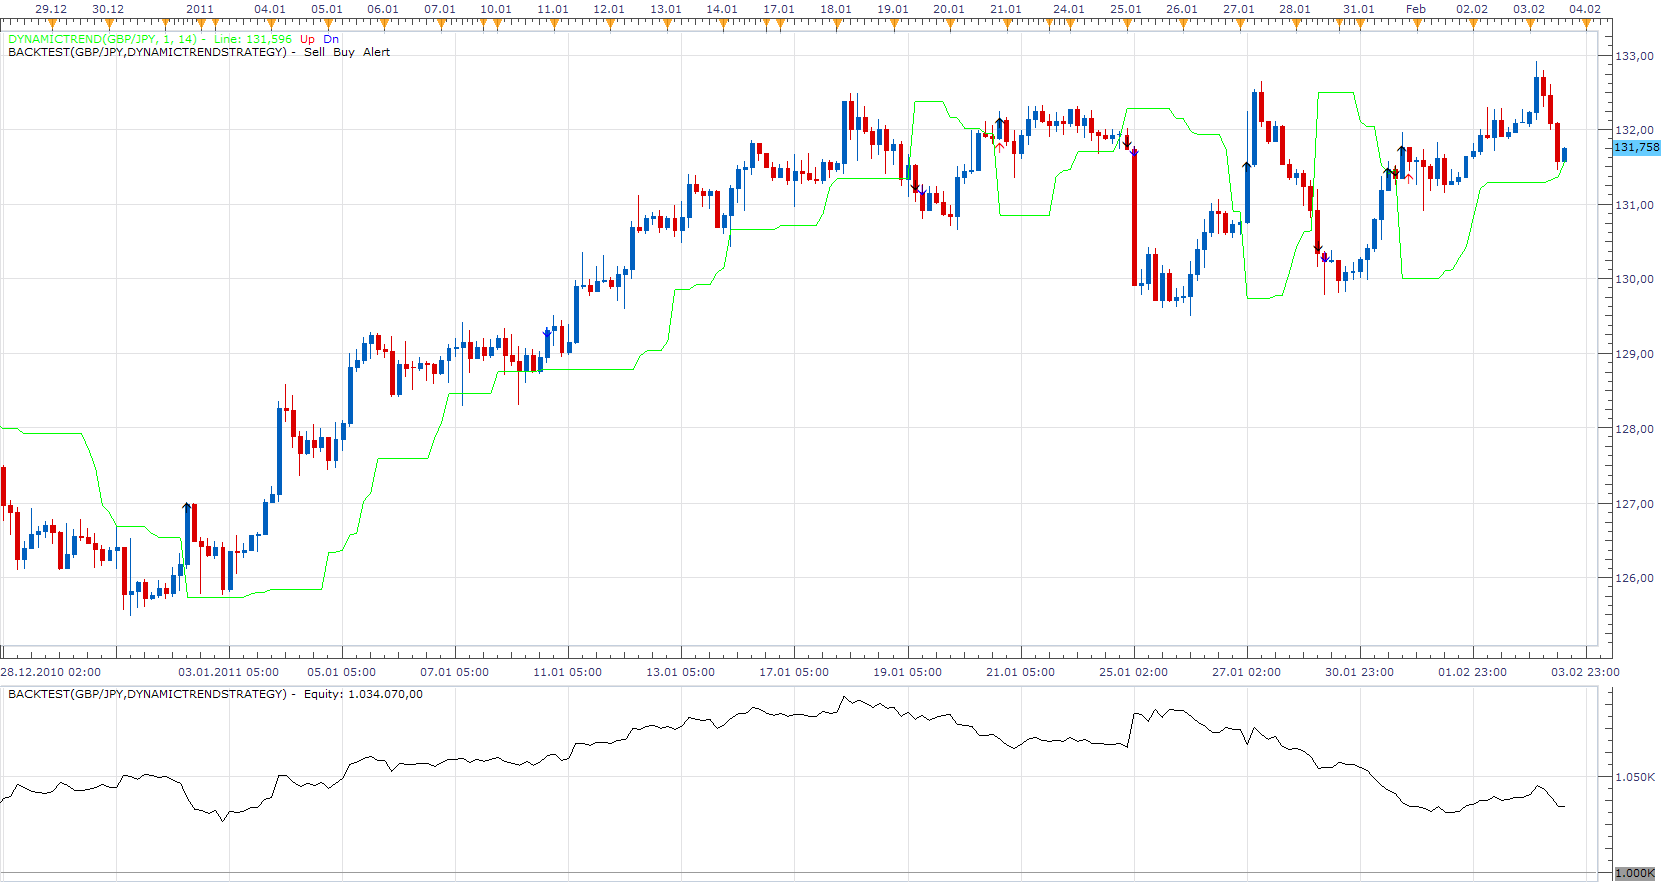
Task: Select the red Up legend label
Action: tap(307, 40)
